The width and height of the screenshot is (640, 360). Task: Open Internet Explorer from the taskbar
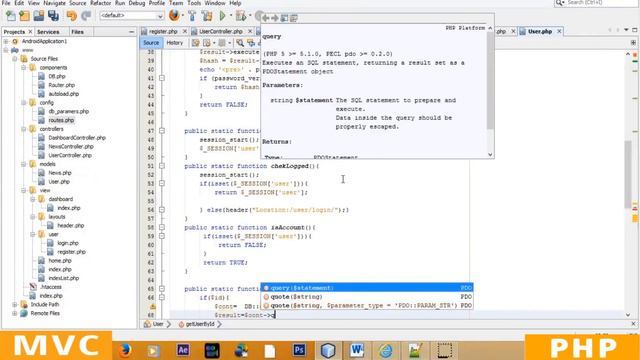pyautogui.click(x=386, y=350)
